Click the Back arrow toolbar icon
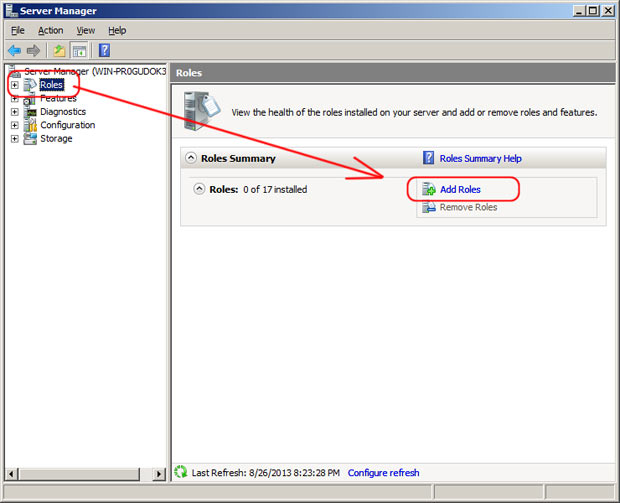620x503 pixels. [14, 51]
